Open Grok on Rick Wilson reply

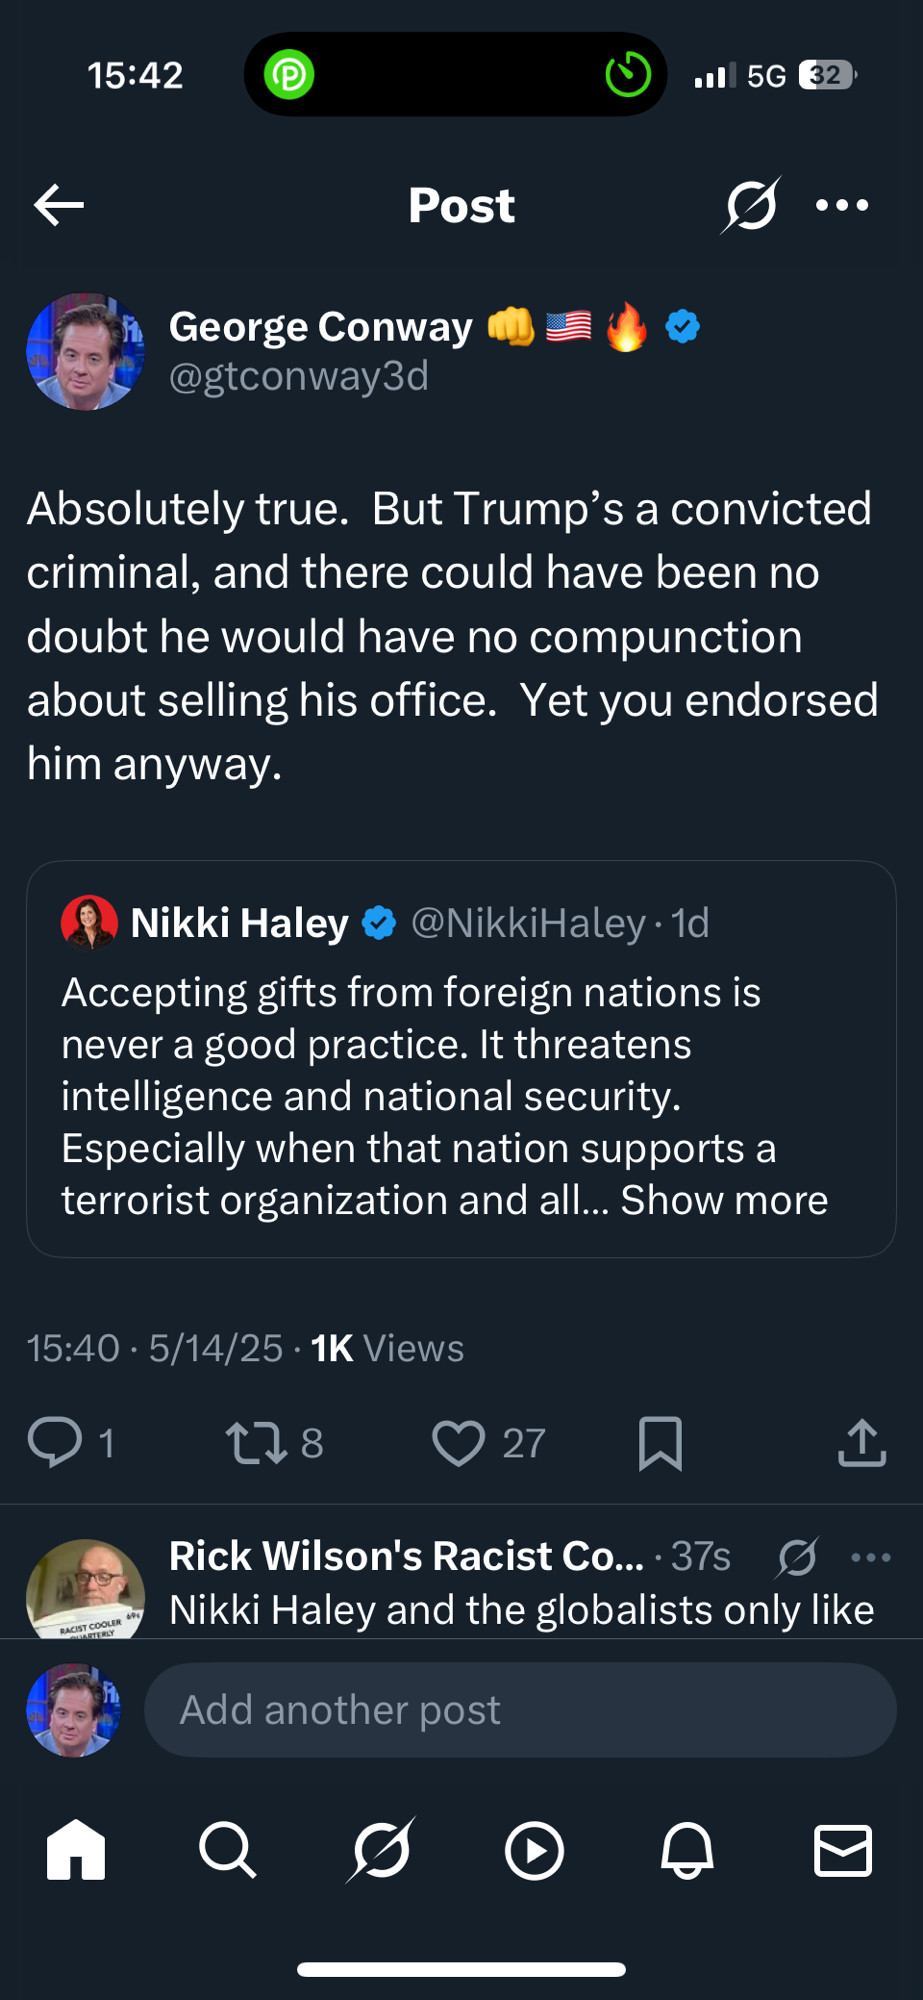(797, 1557)
